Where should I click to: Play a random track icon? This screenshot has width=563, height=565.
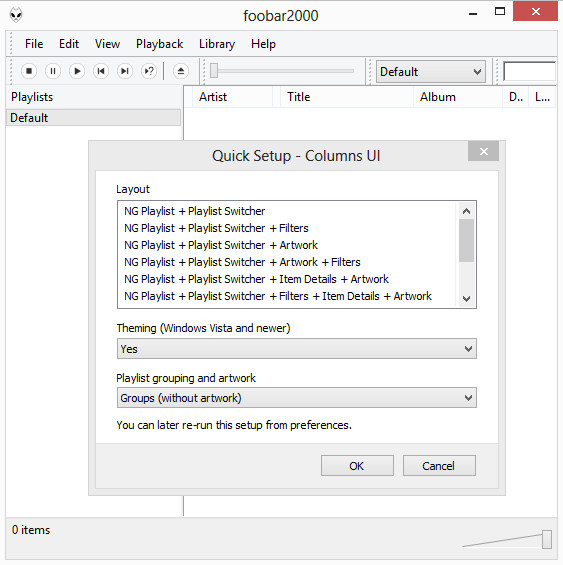pos(149,71)
